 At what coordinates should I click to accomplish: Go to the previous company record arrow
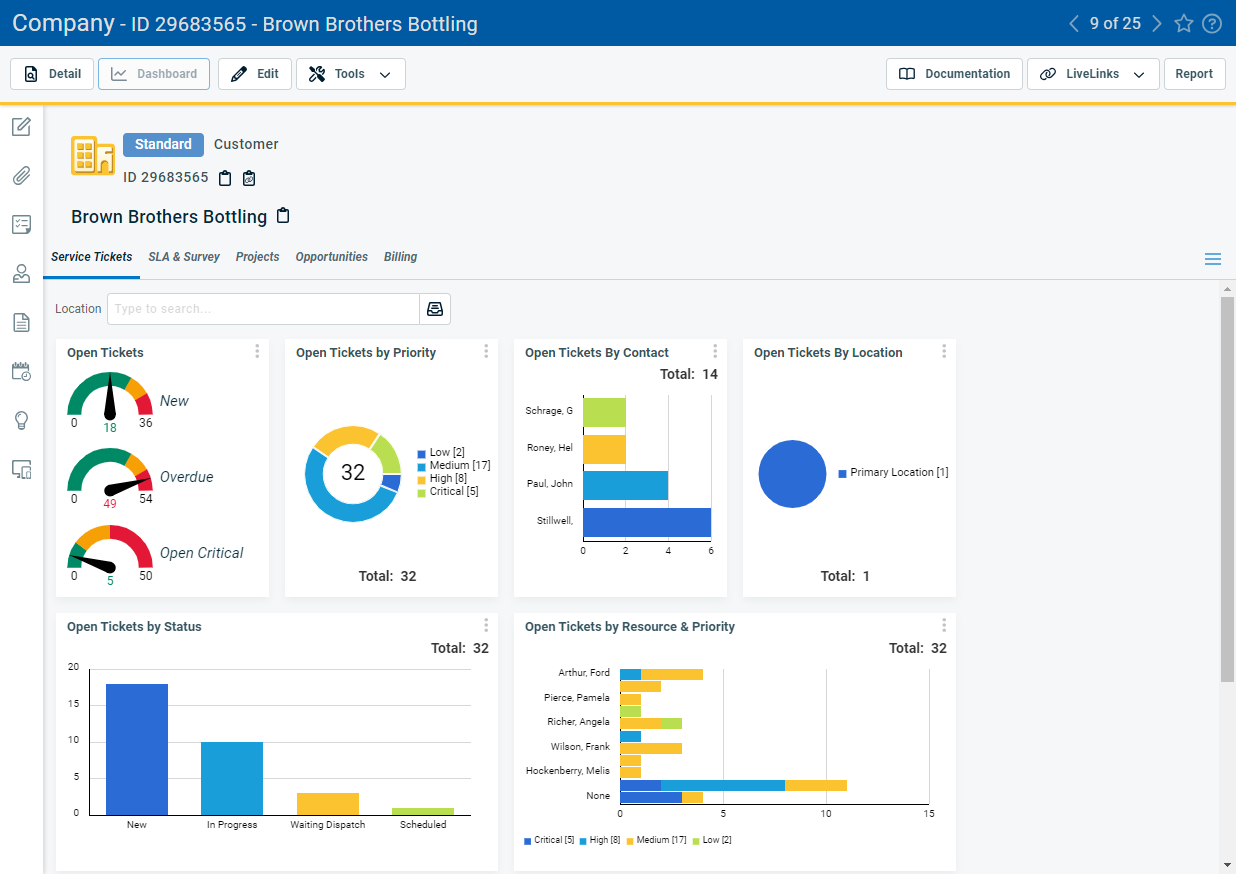click(x=1074, y=23)
